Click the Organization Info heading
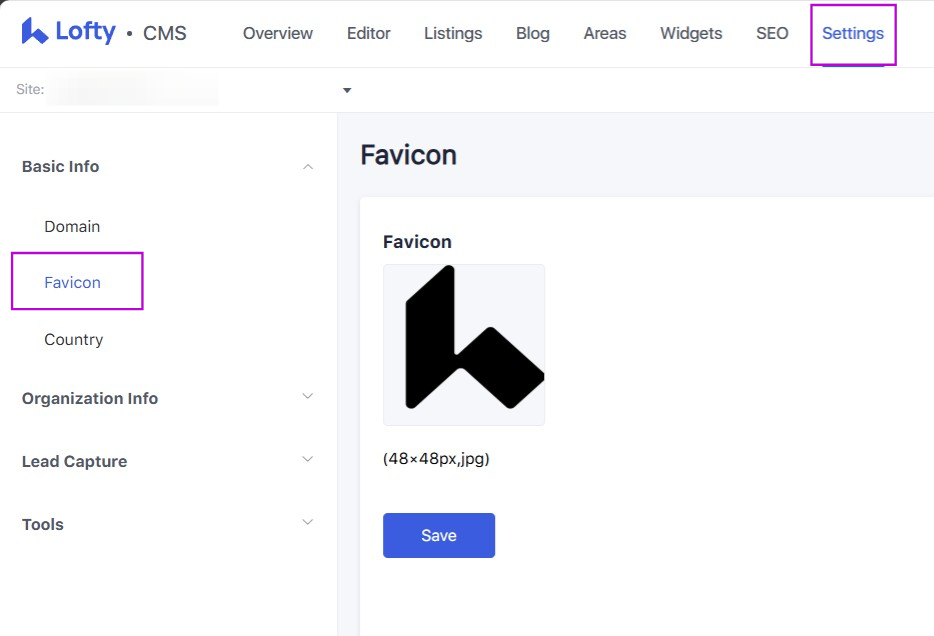This screenshot has width=934, height=636. pyautogui.click(x=90, y=398)
